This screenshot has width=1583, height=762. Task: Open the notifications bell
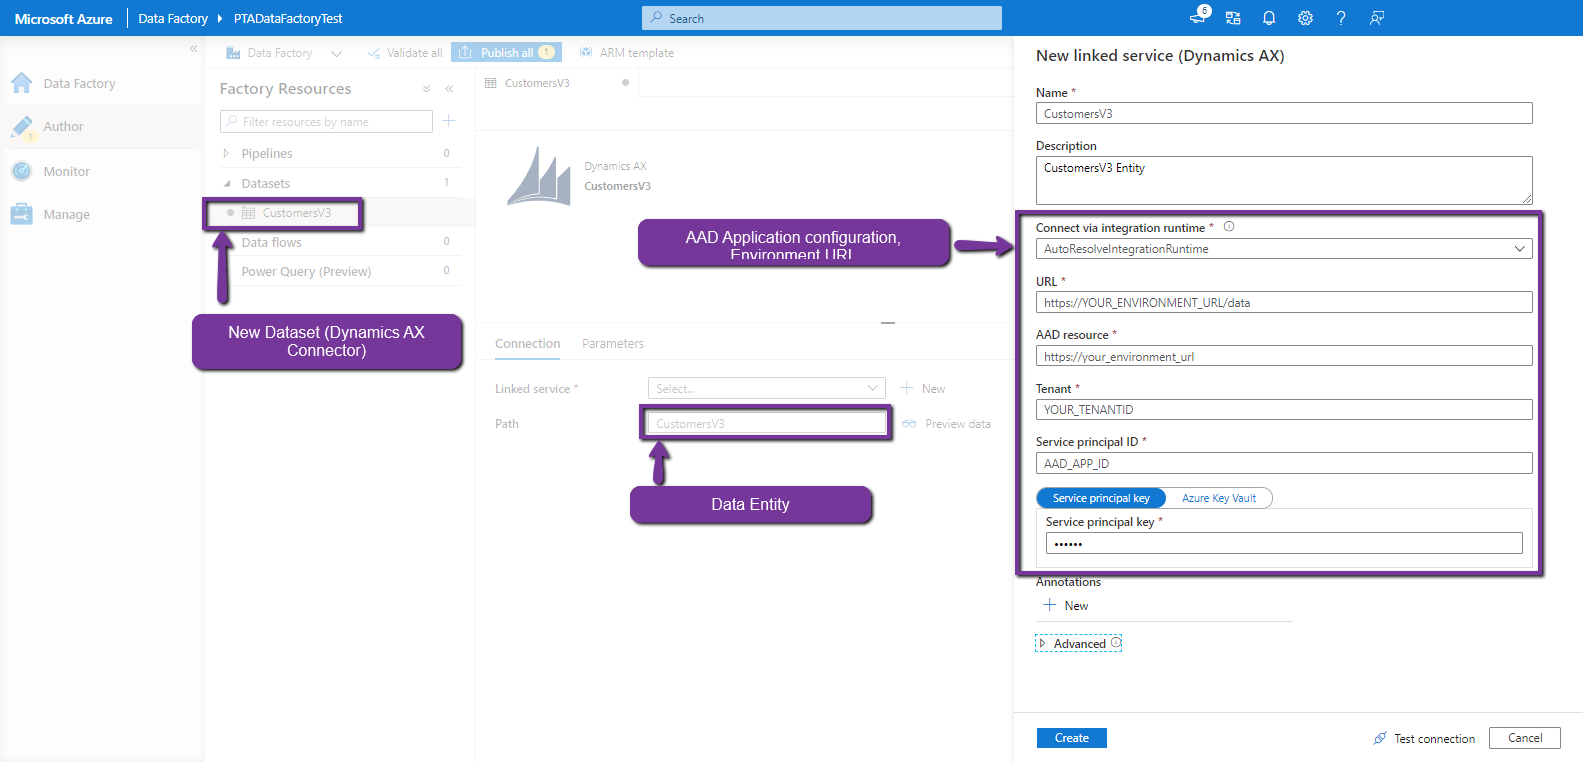(1269, 18)
